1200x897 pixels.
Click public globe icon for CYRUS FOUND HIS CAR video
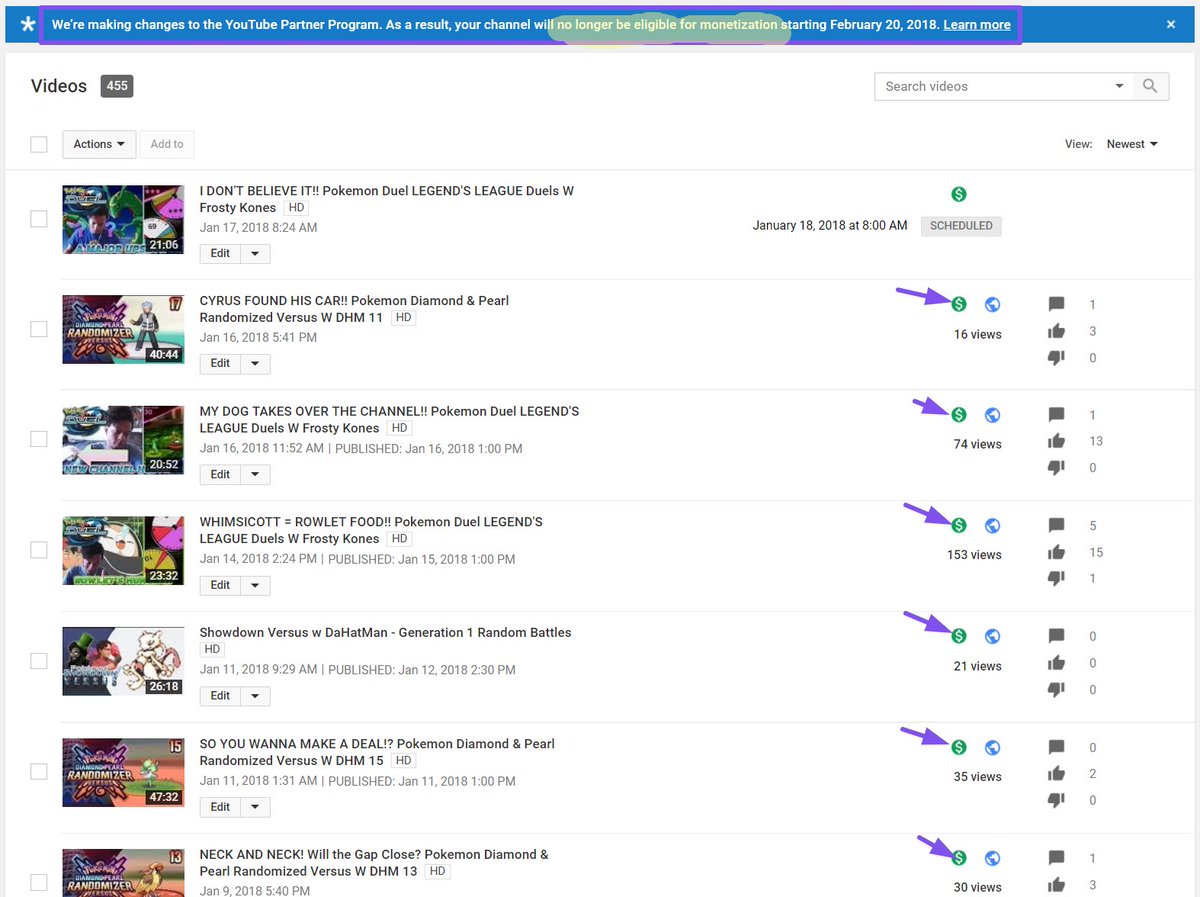(992, 304)
